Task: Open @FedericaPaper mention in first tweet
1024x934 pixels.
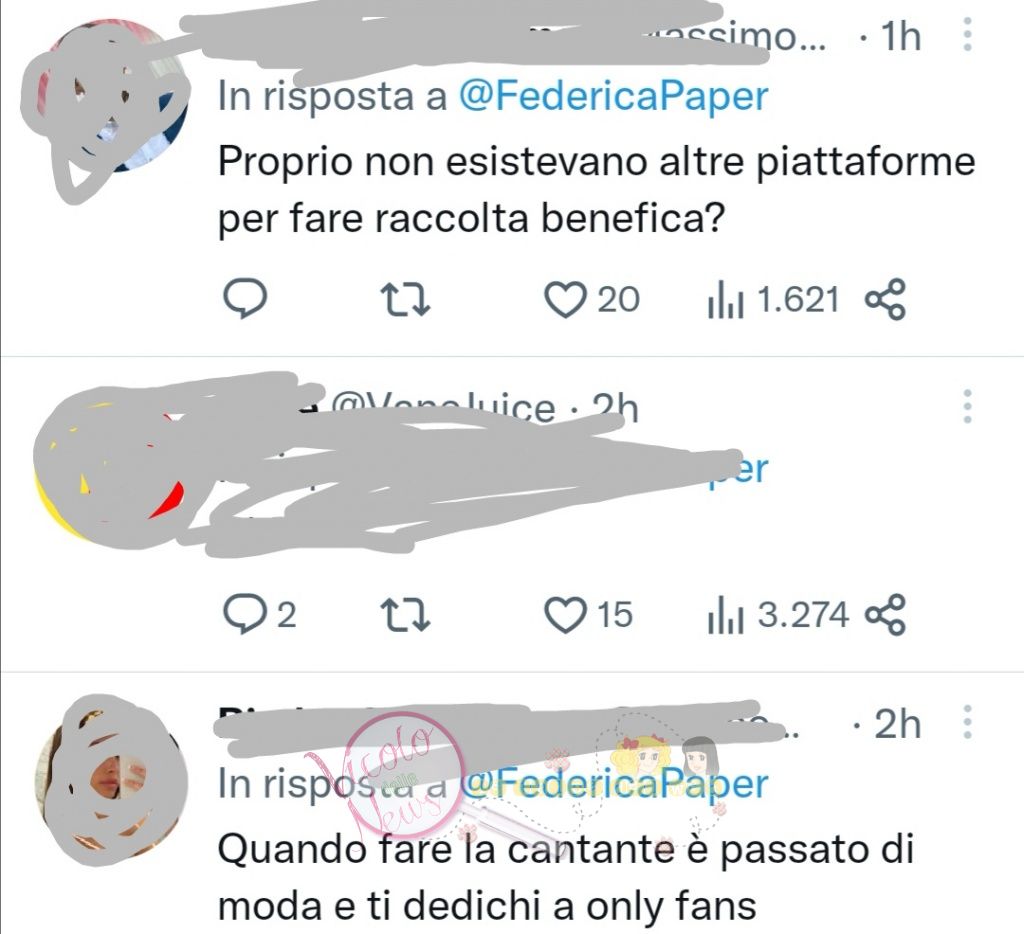Action: pos(614,97)
